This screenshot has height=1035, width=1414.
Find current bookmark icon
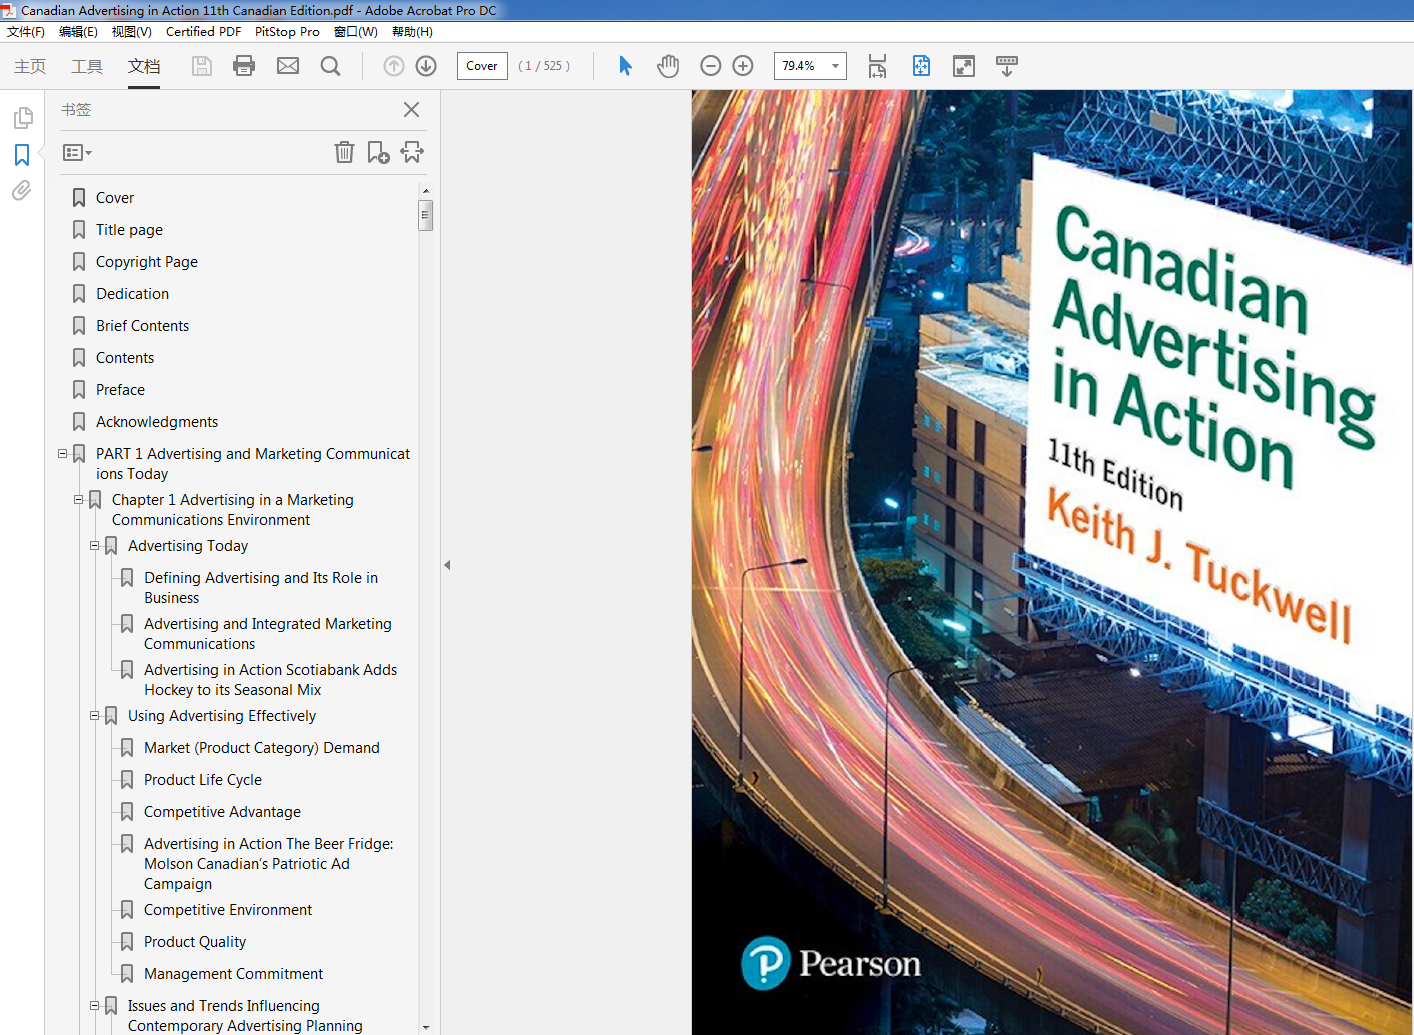[412, 152]
